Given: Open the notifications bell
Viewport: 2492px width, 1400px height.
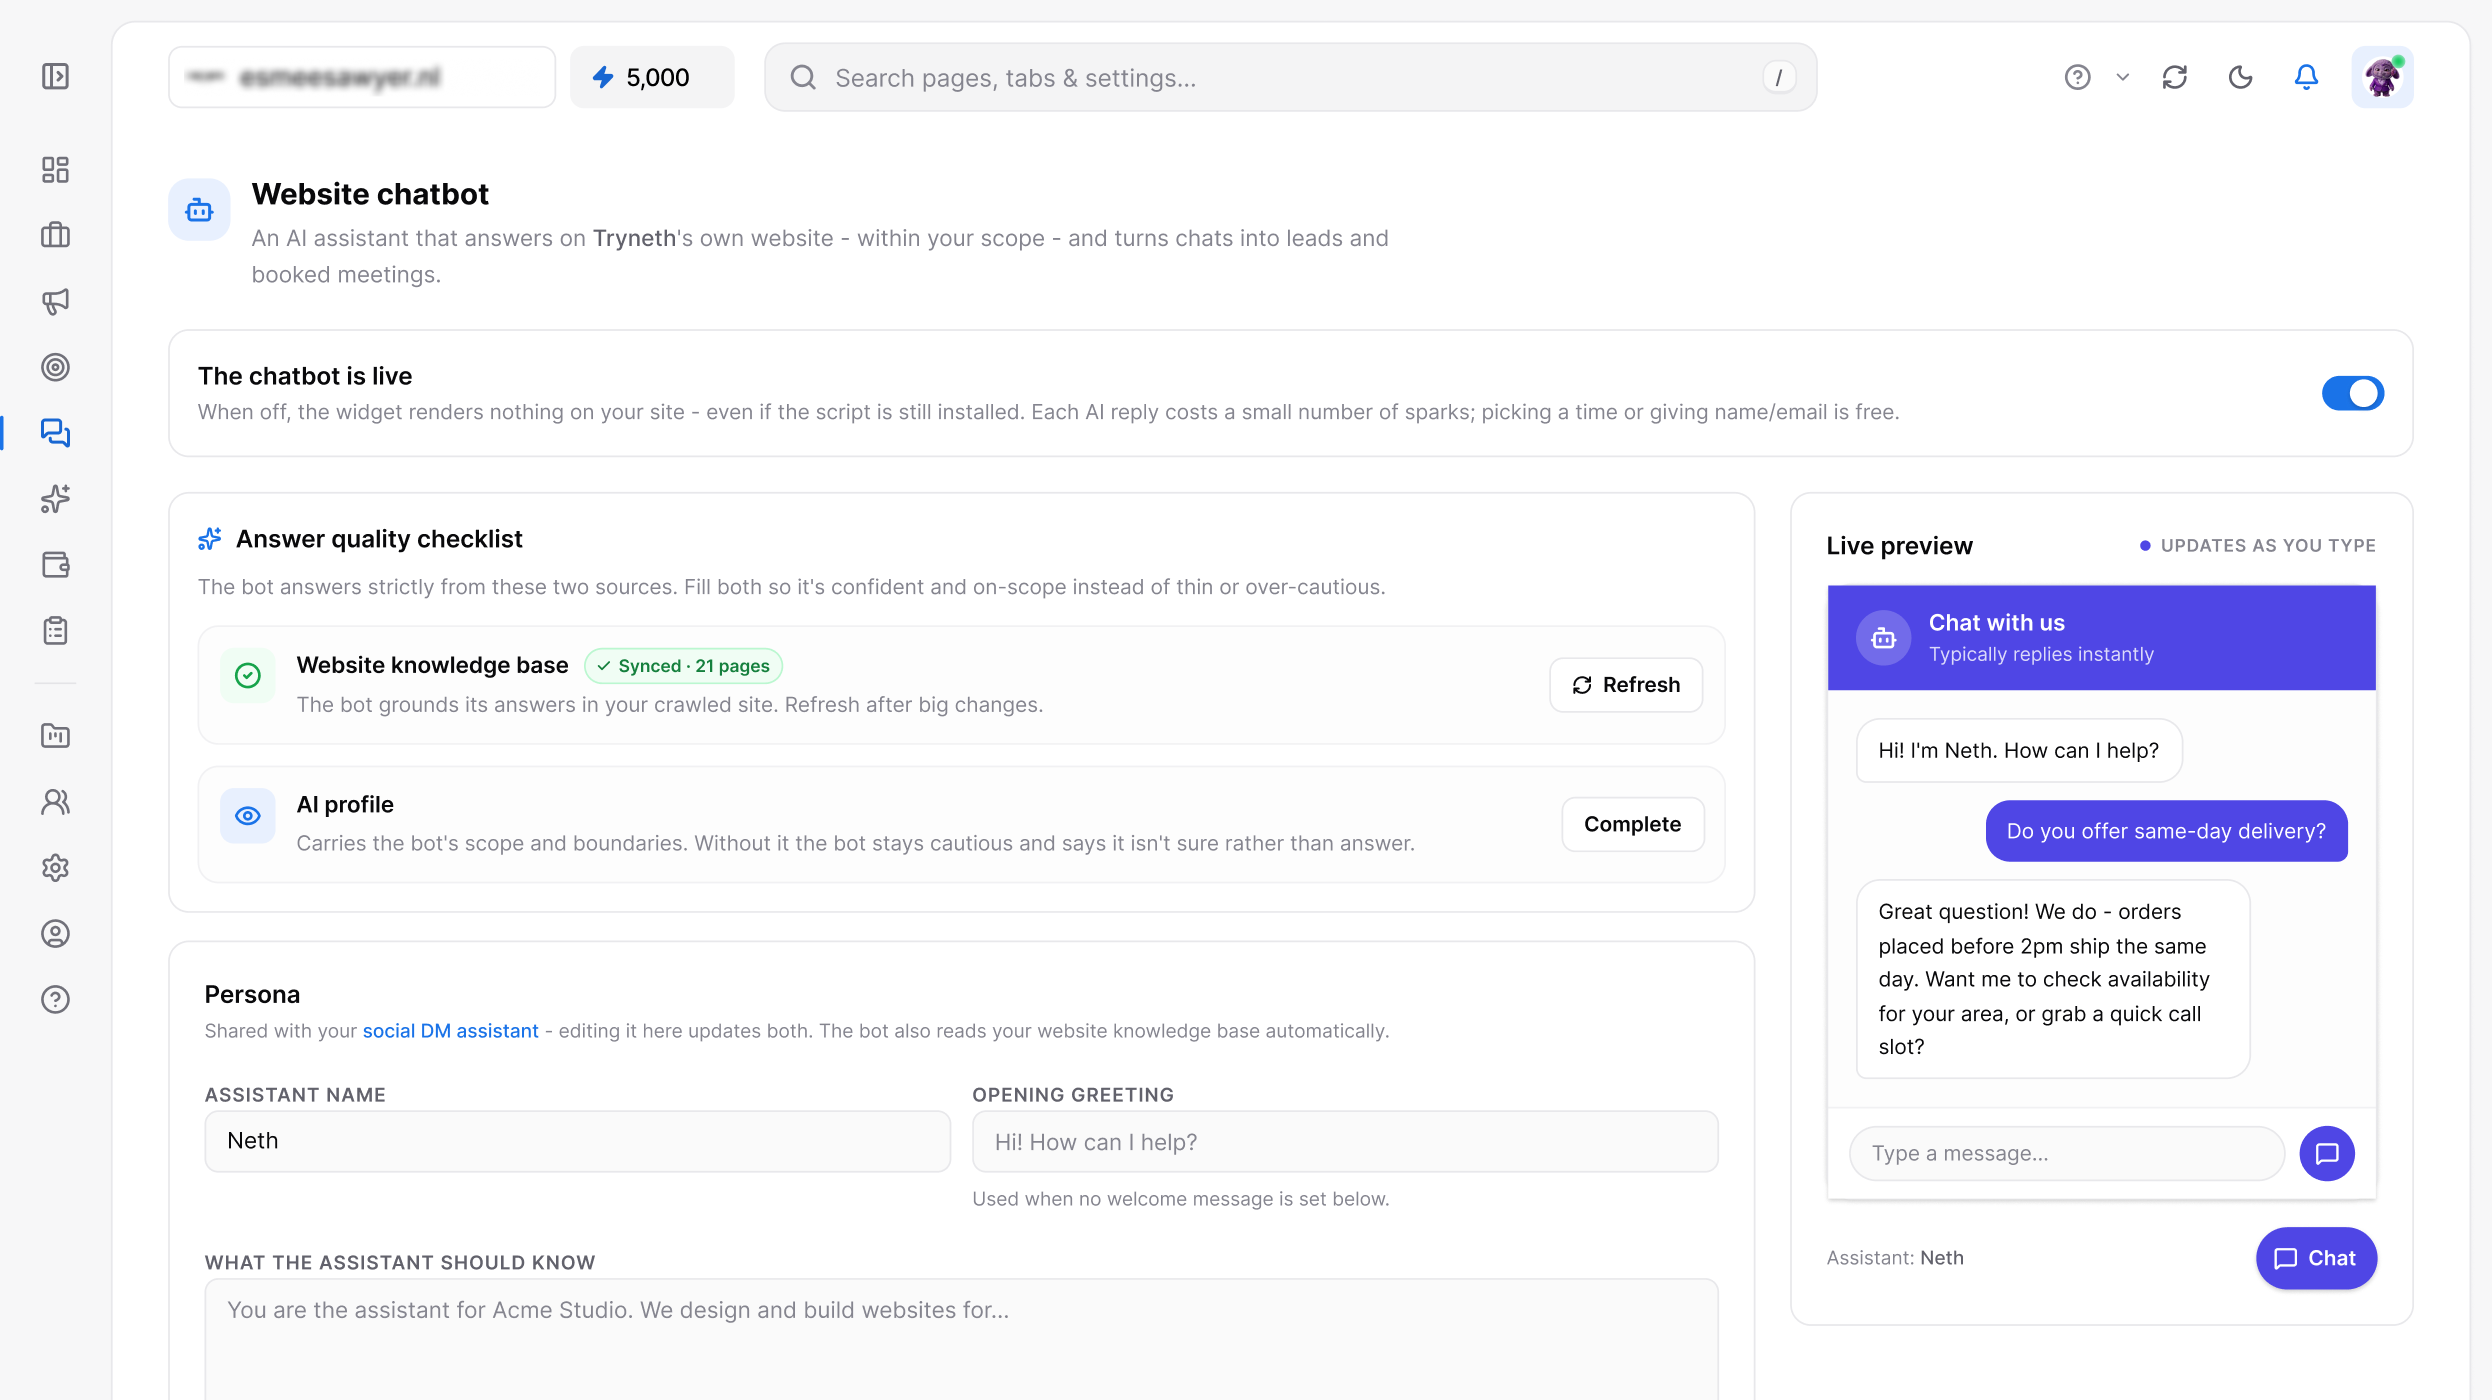Looking at the screenshot, I should [x=2306, y=77].
